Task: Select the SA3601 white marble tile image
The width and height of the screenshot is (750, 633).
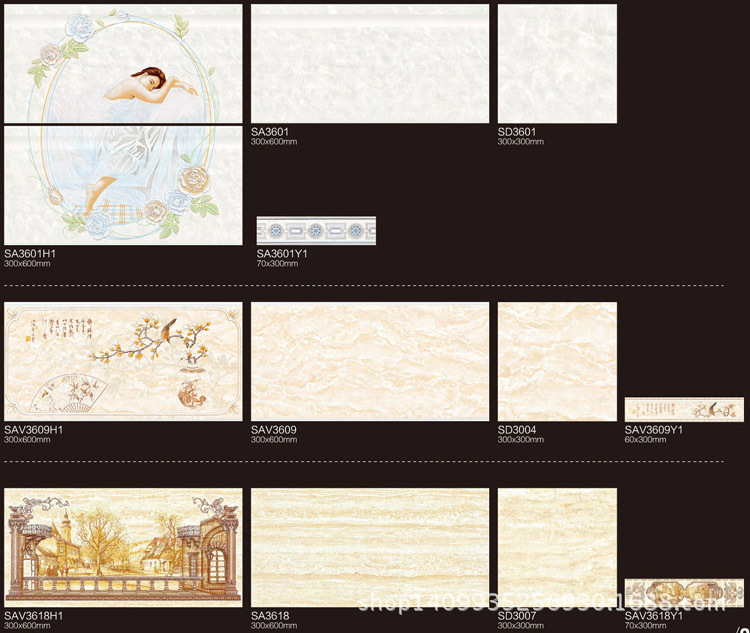Action: (x=370, y=64)
